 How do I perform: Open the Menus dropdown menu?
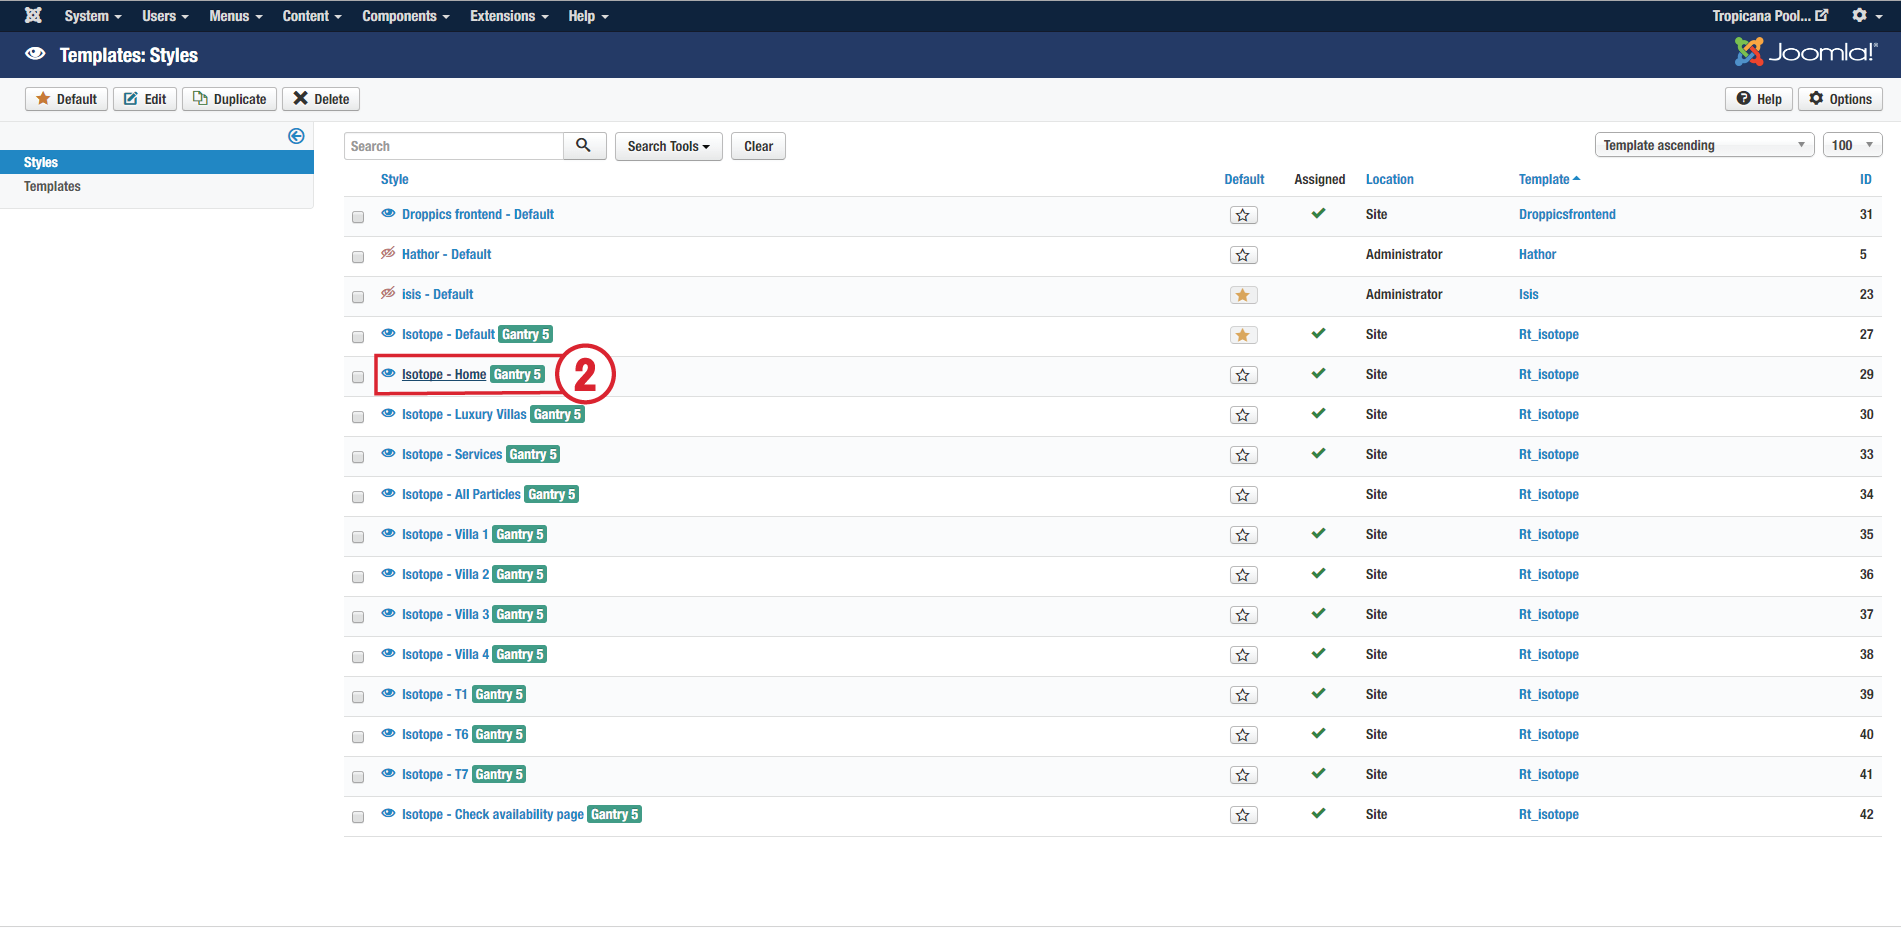click(236, 16)
